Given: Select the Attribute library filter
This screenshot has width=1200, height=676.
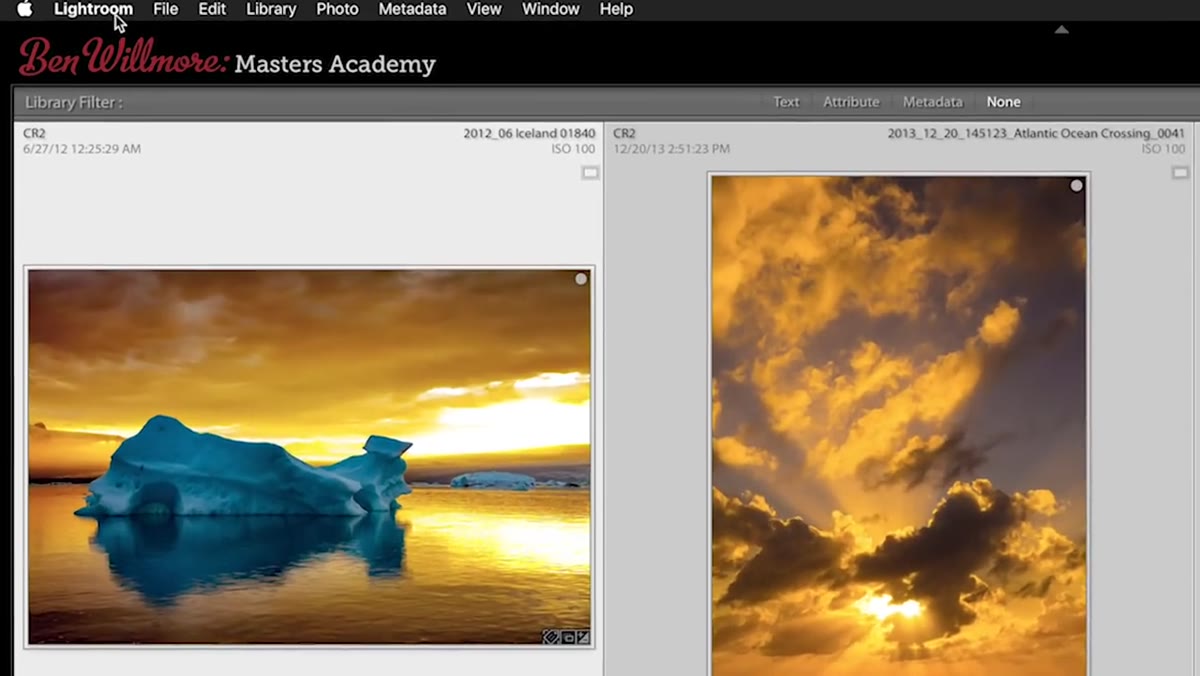Looking at the screenshot, I should [x=851, y=102].
